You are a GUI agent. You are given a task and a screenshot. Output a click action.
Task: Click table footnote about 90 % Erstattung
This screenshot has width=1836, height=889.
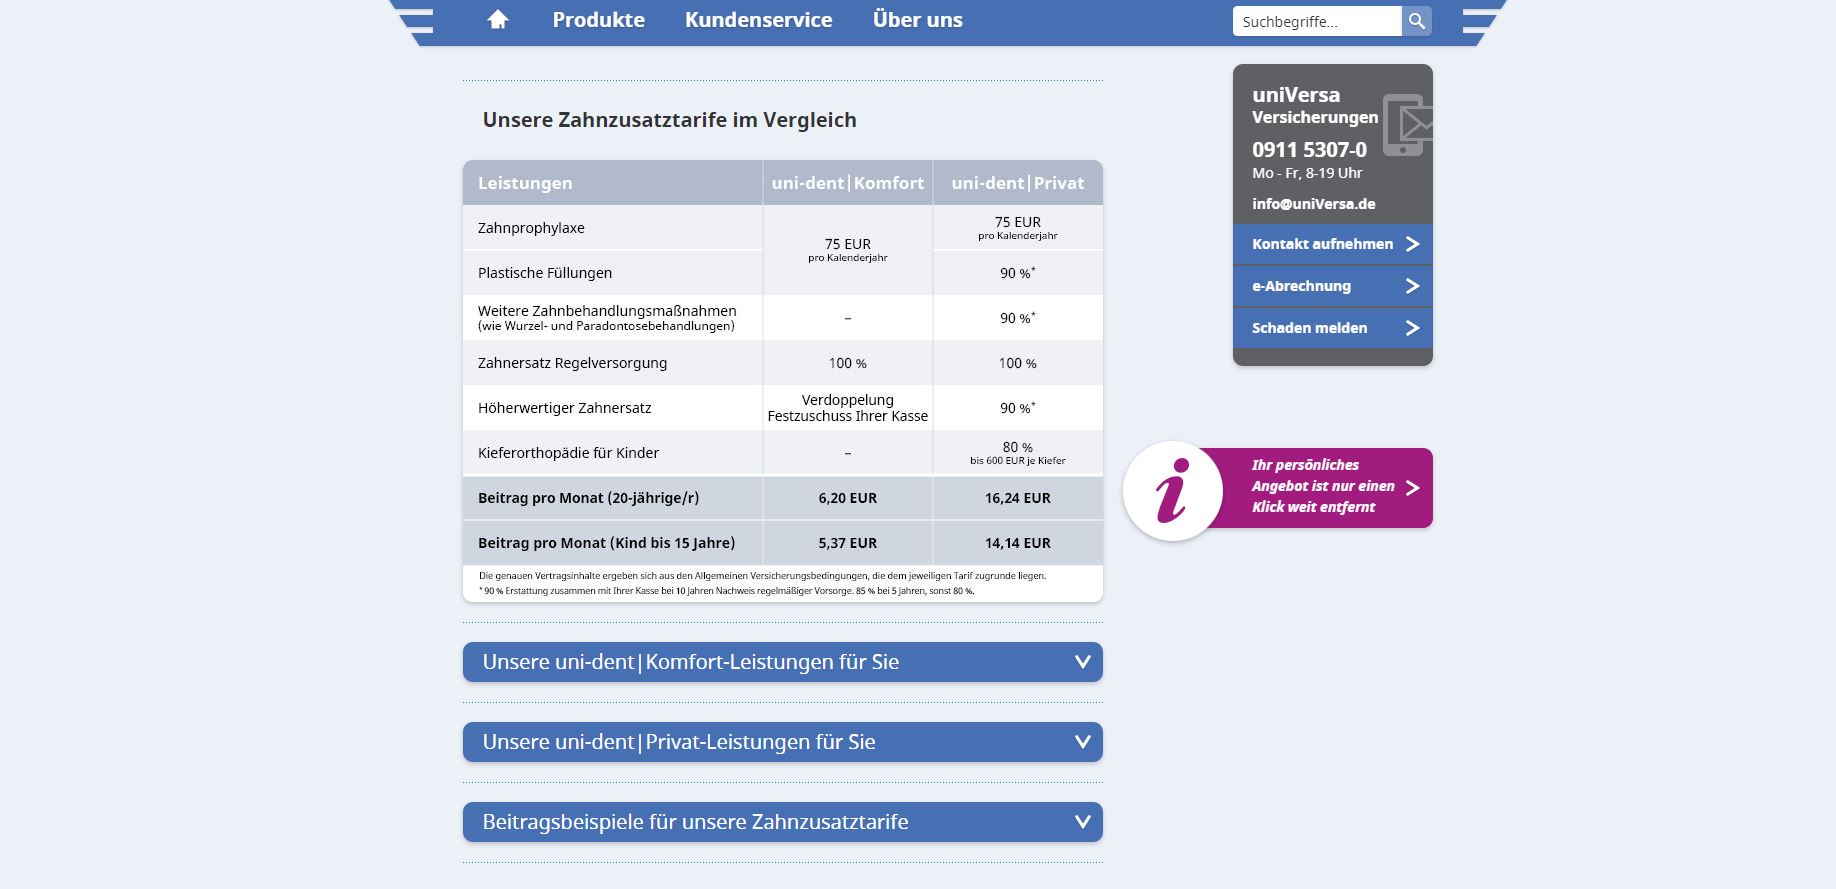(726, 591)
